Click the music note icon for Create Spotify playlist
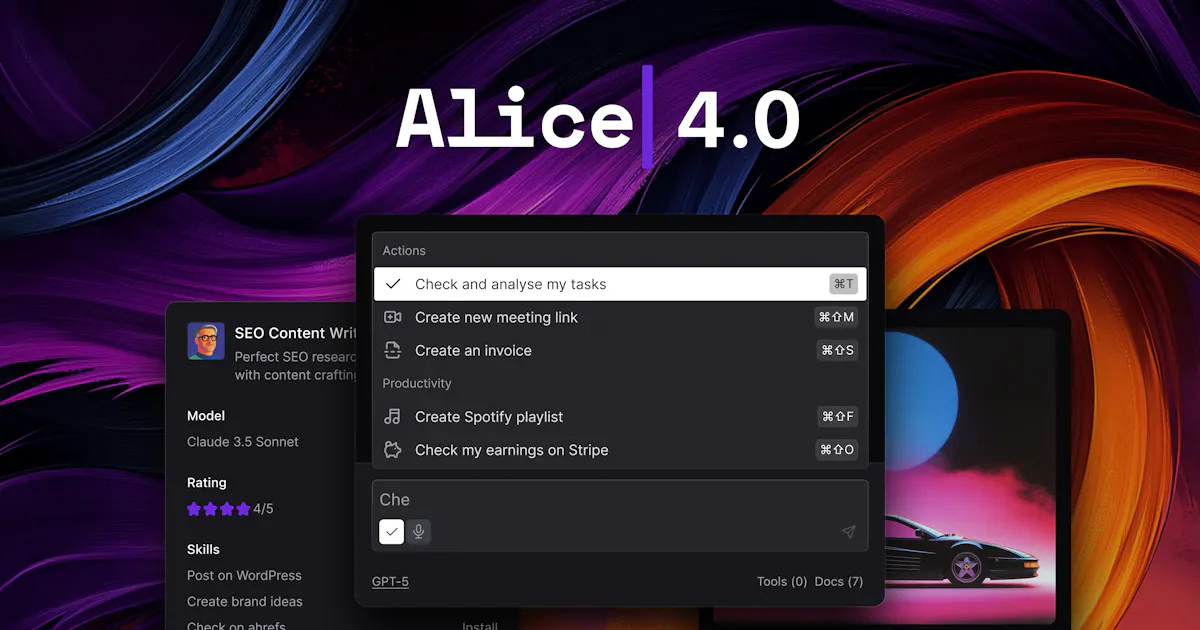This screenshot has width=1200, height=630. coord(393,417)
